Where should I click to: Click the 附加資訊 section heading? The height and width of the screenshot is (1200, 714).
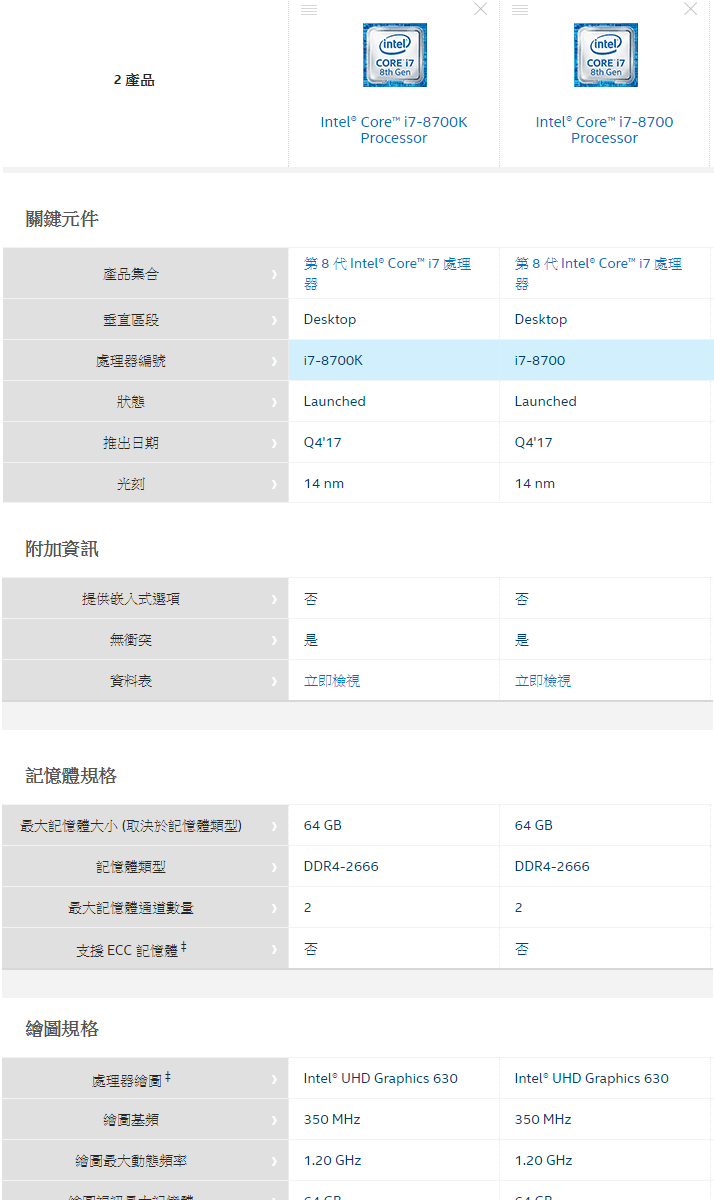click(62, 549)
